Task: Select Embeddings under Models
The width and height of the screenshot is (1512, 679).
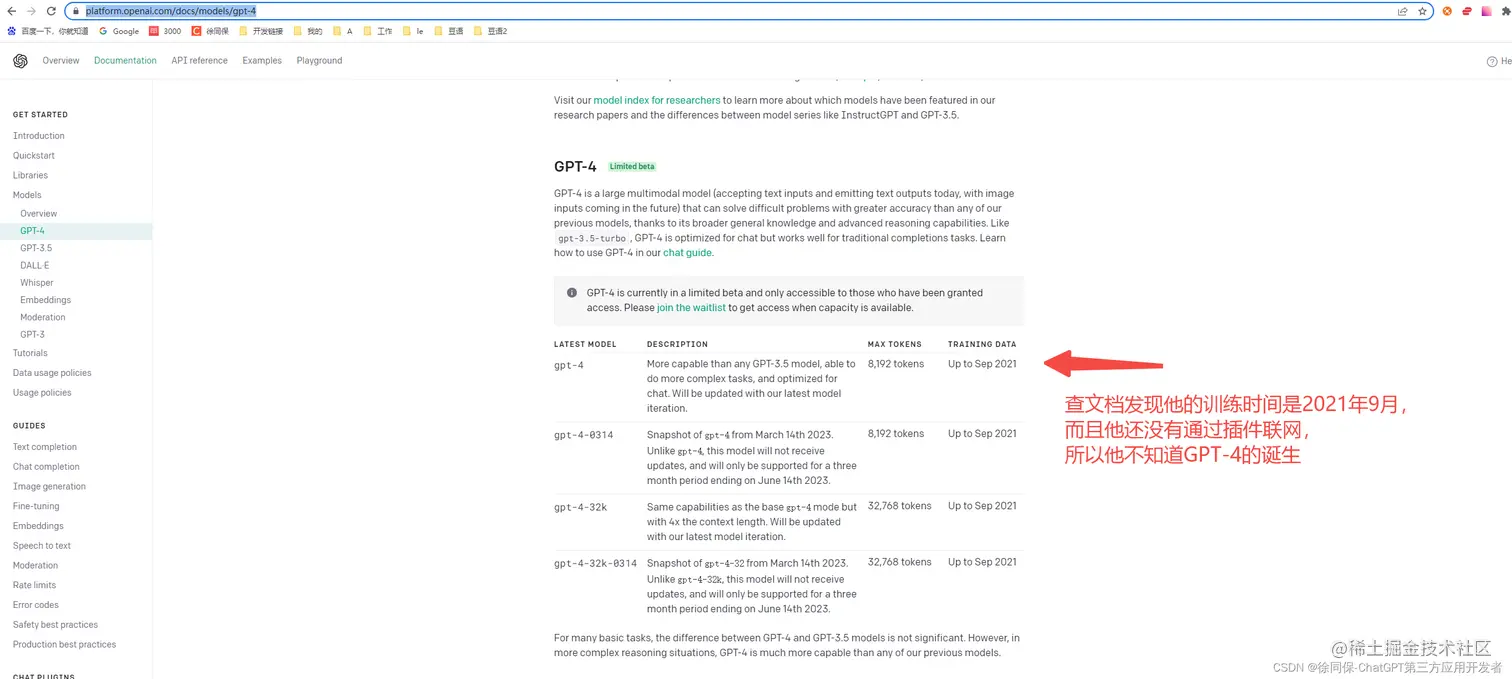Action: [45, 300]
